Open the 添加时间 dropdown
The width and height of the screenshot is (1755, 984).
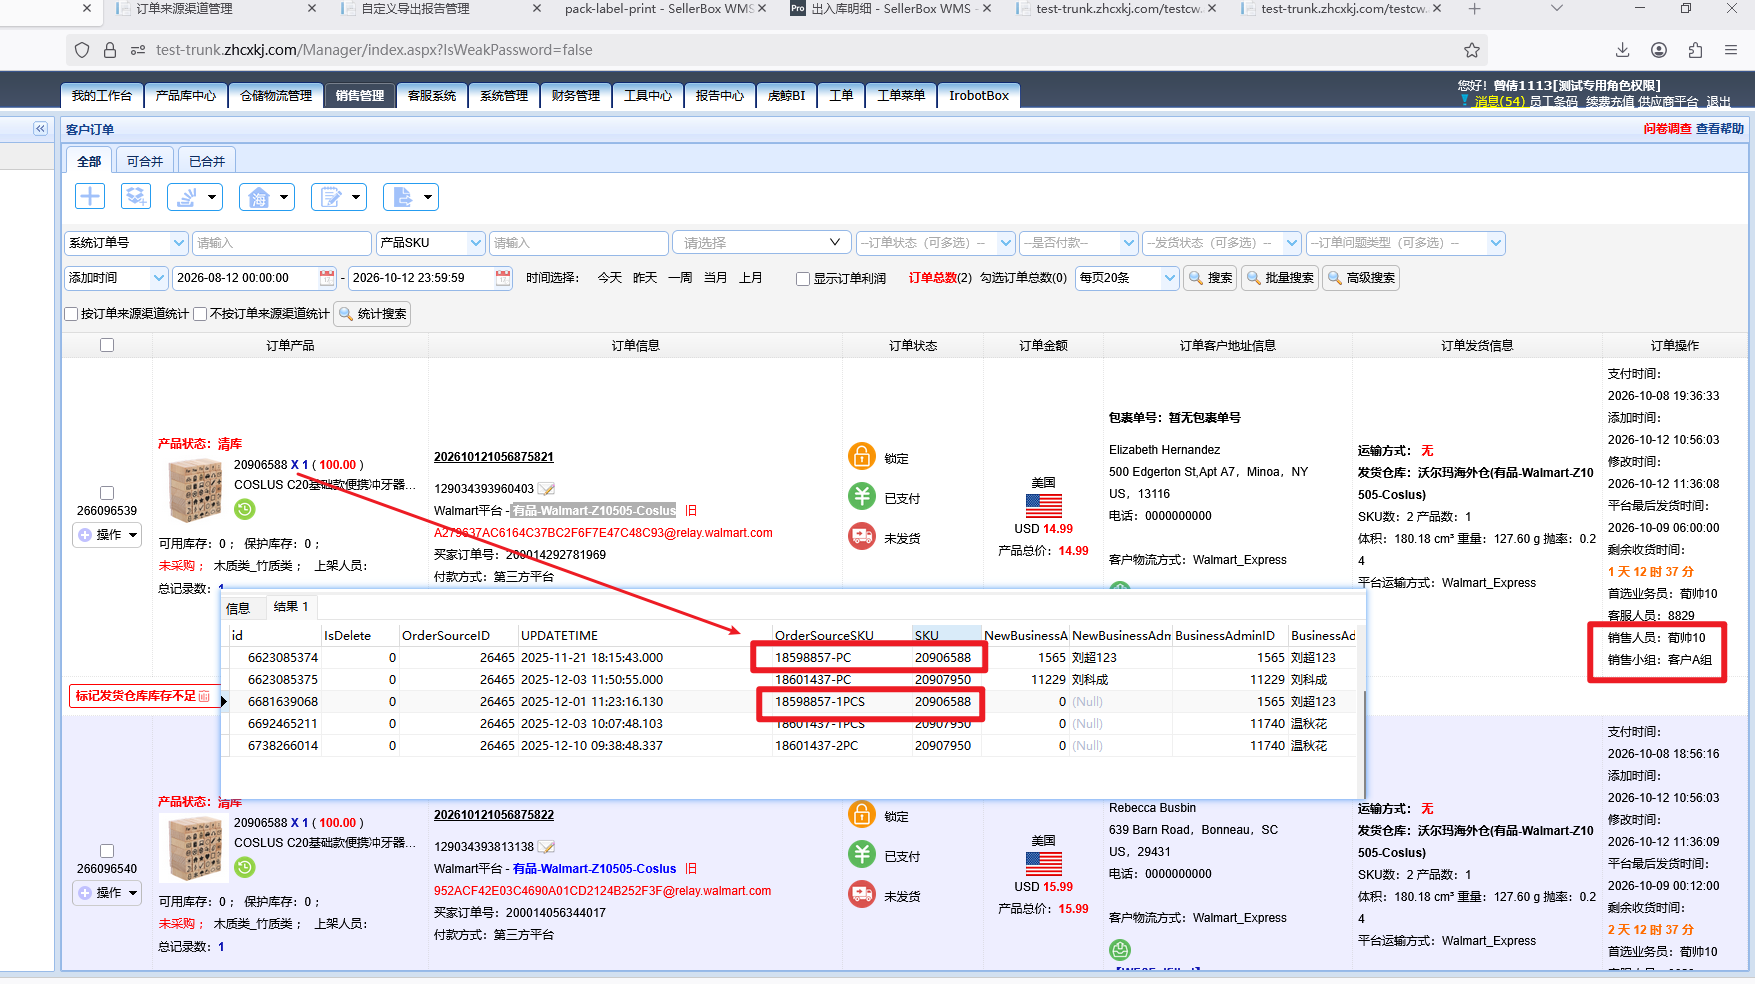click(116, 278)
